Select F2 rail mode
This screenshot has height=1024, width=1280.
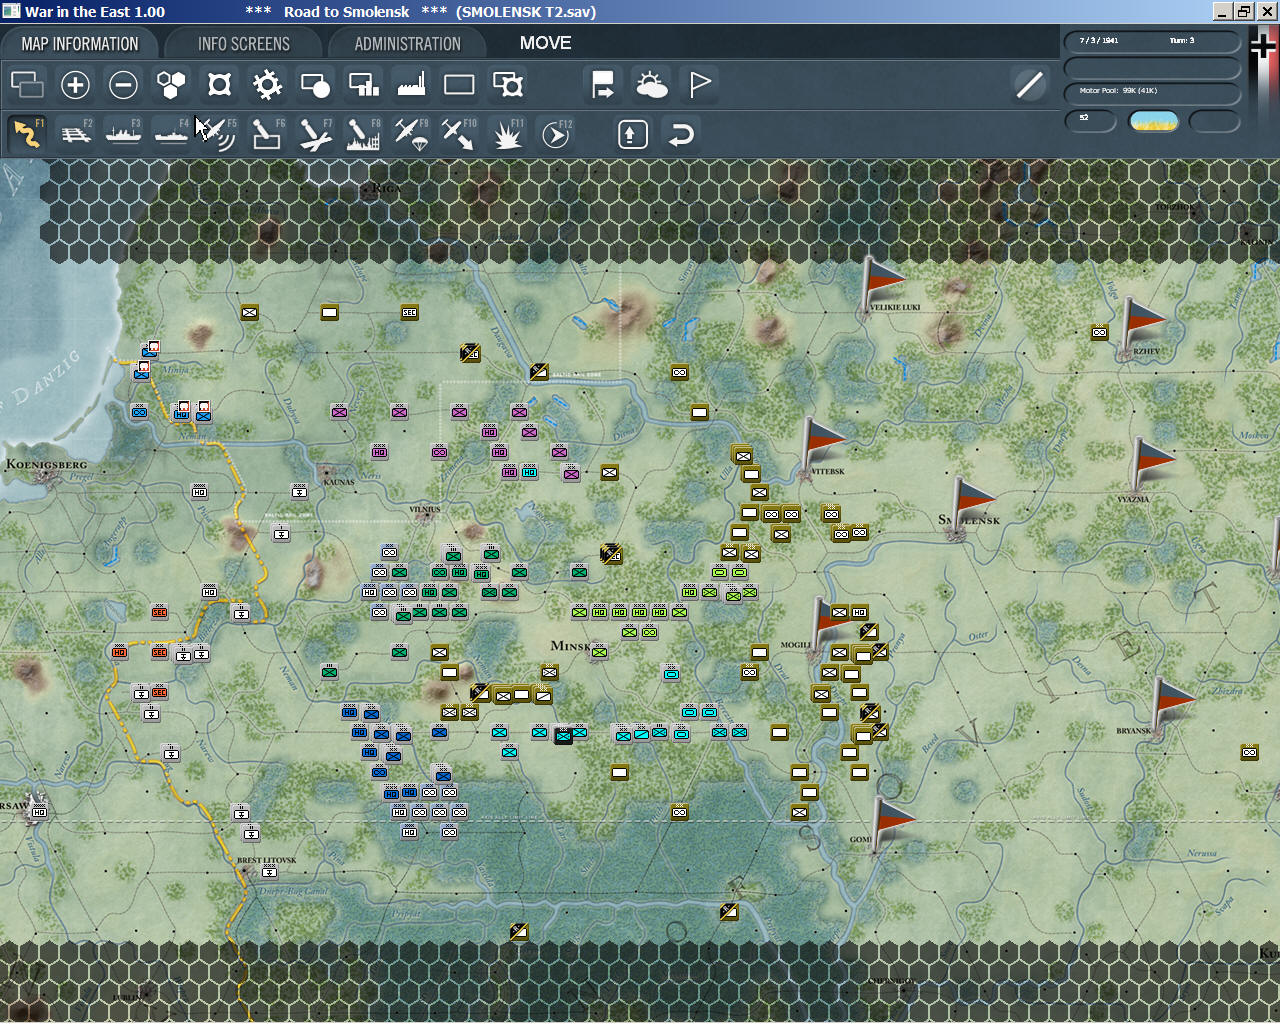[x=75, y=134]
